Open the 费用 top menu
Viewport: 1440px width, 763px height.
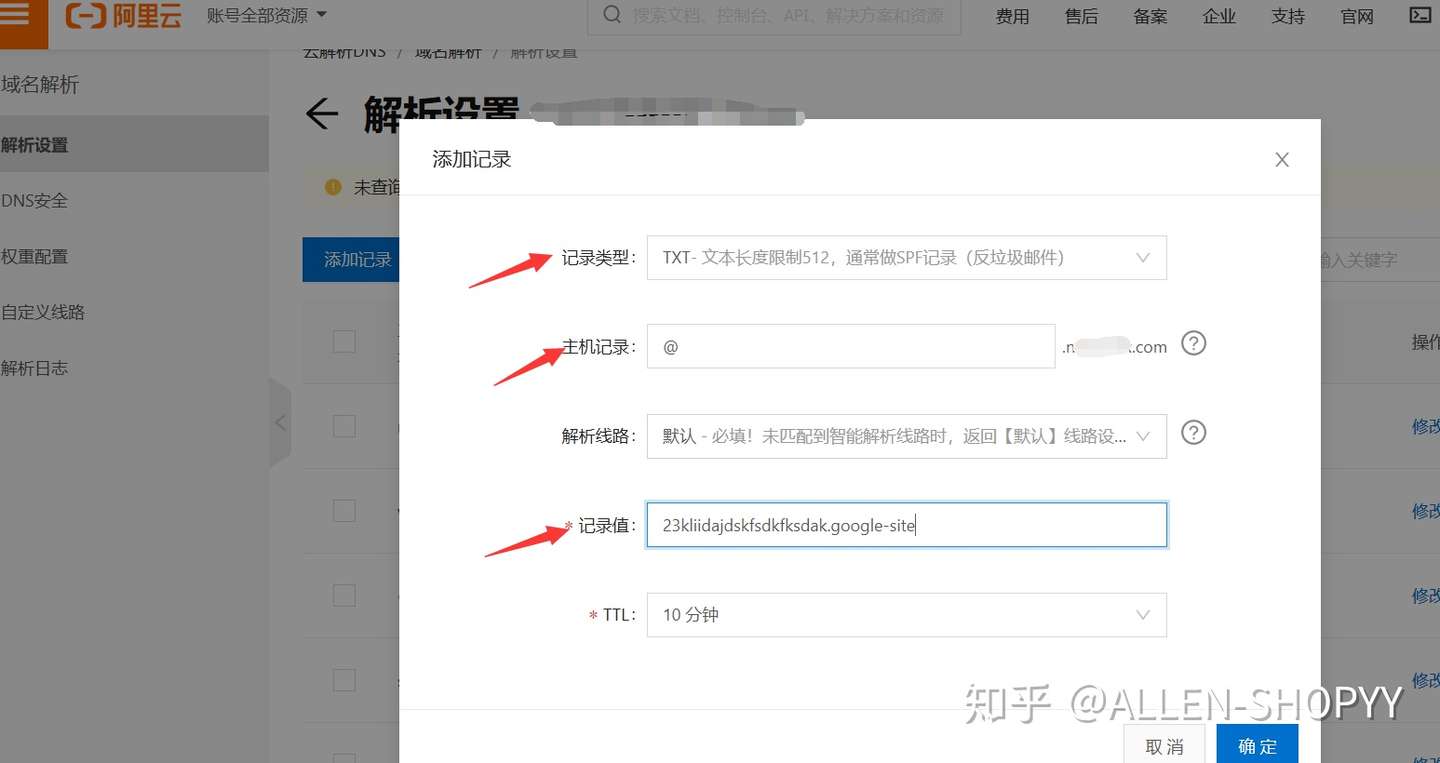point(1012,16)
